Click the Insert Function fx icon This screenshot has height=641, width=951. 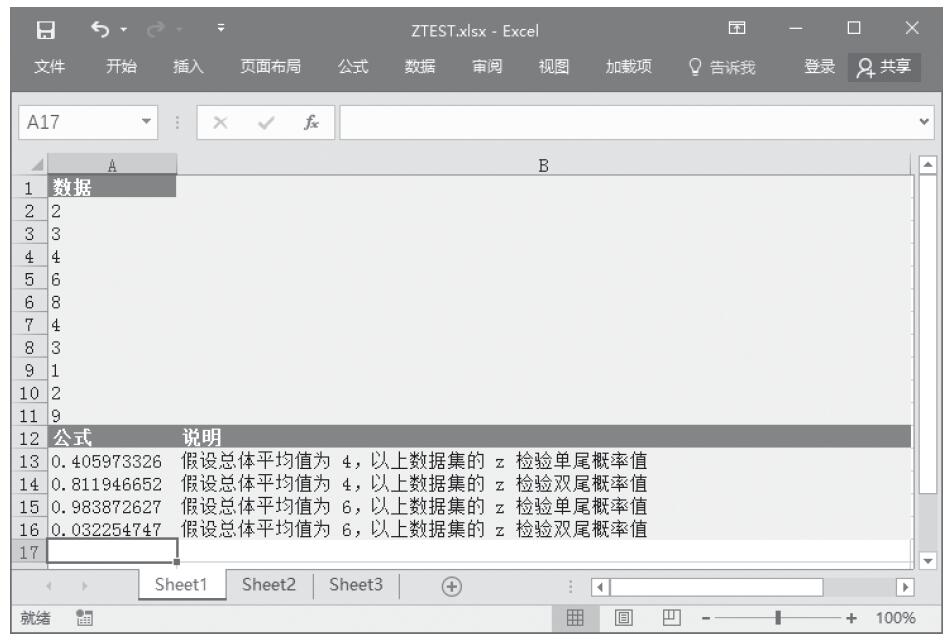pos(313,122)
